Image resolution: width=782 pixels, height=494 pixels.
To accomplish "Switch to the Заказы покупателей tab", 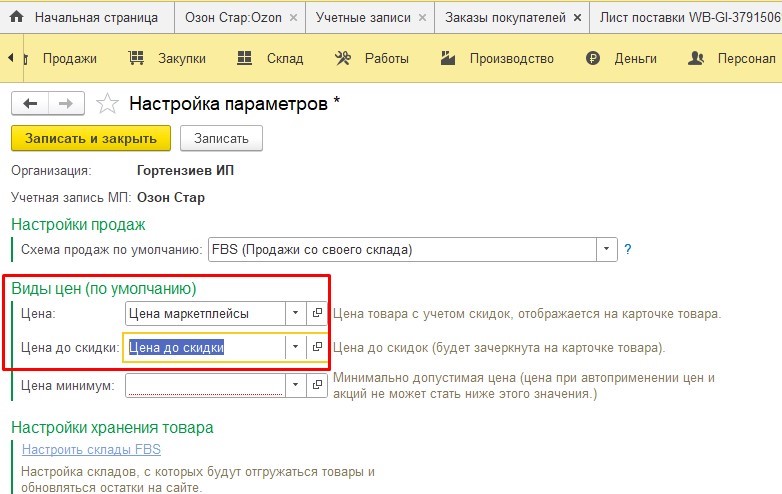I will point(505,17).
